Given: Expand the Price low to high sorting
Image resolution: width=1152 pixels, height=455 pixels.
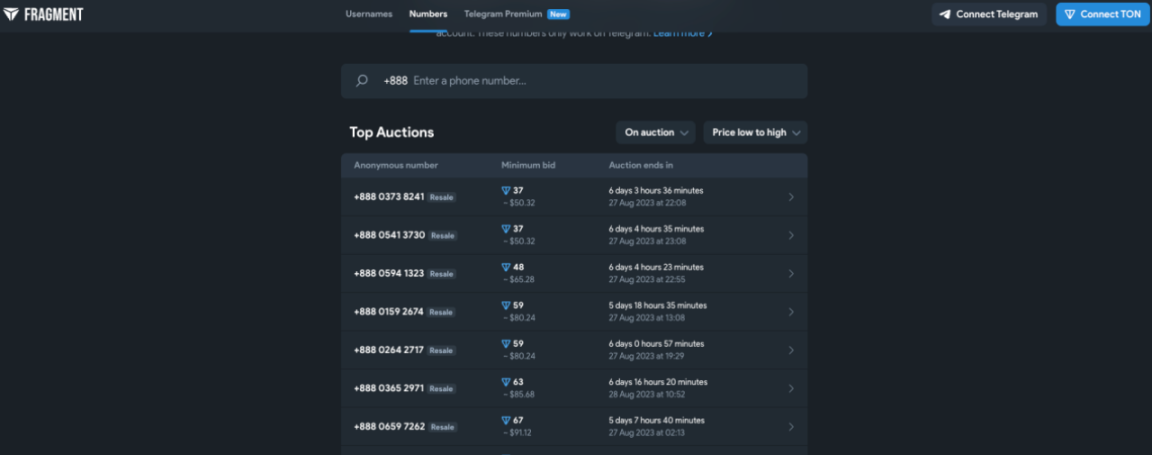Looking at the screenshot, I should [x=755, y=132].
